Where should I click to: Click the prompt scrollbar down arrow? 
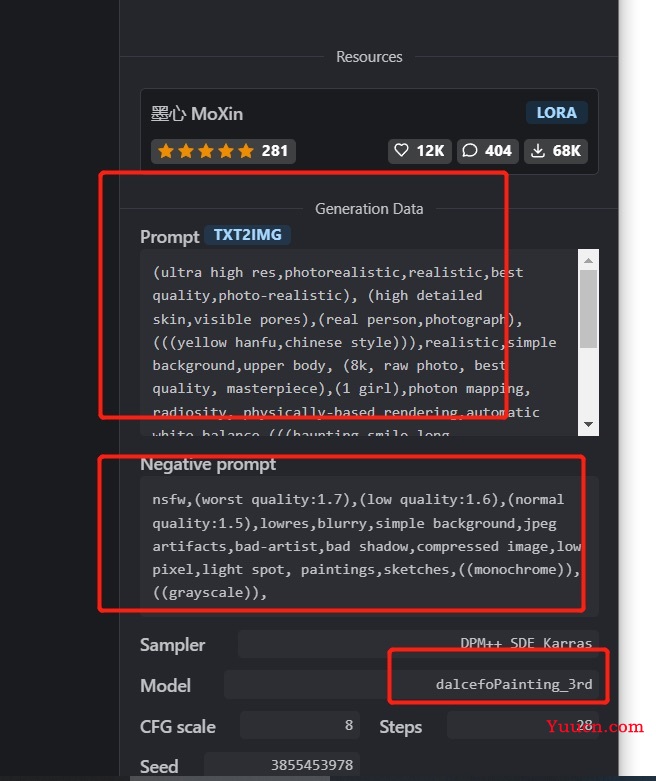[x=588, y=424]
